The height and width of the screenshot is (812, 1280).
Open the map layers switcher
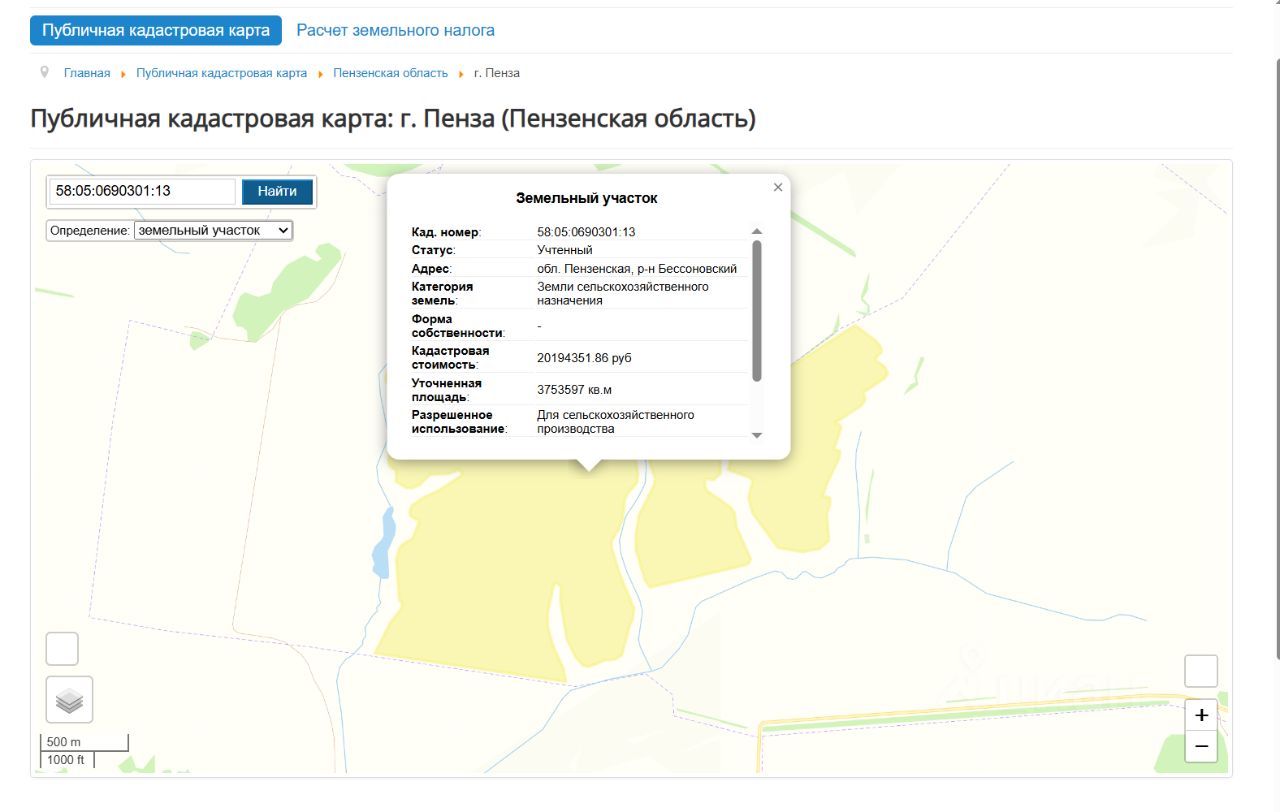pyautogui.click(x=69, y=700)
